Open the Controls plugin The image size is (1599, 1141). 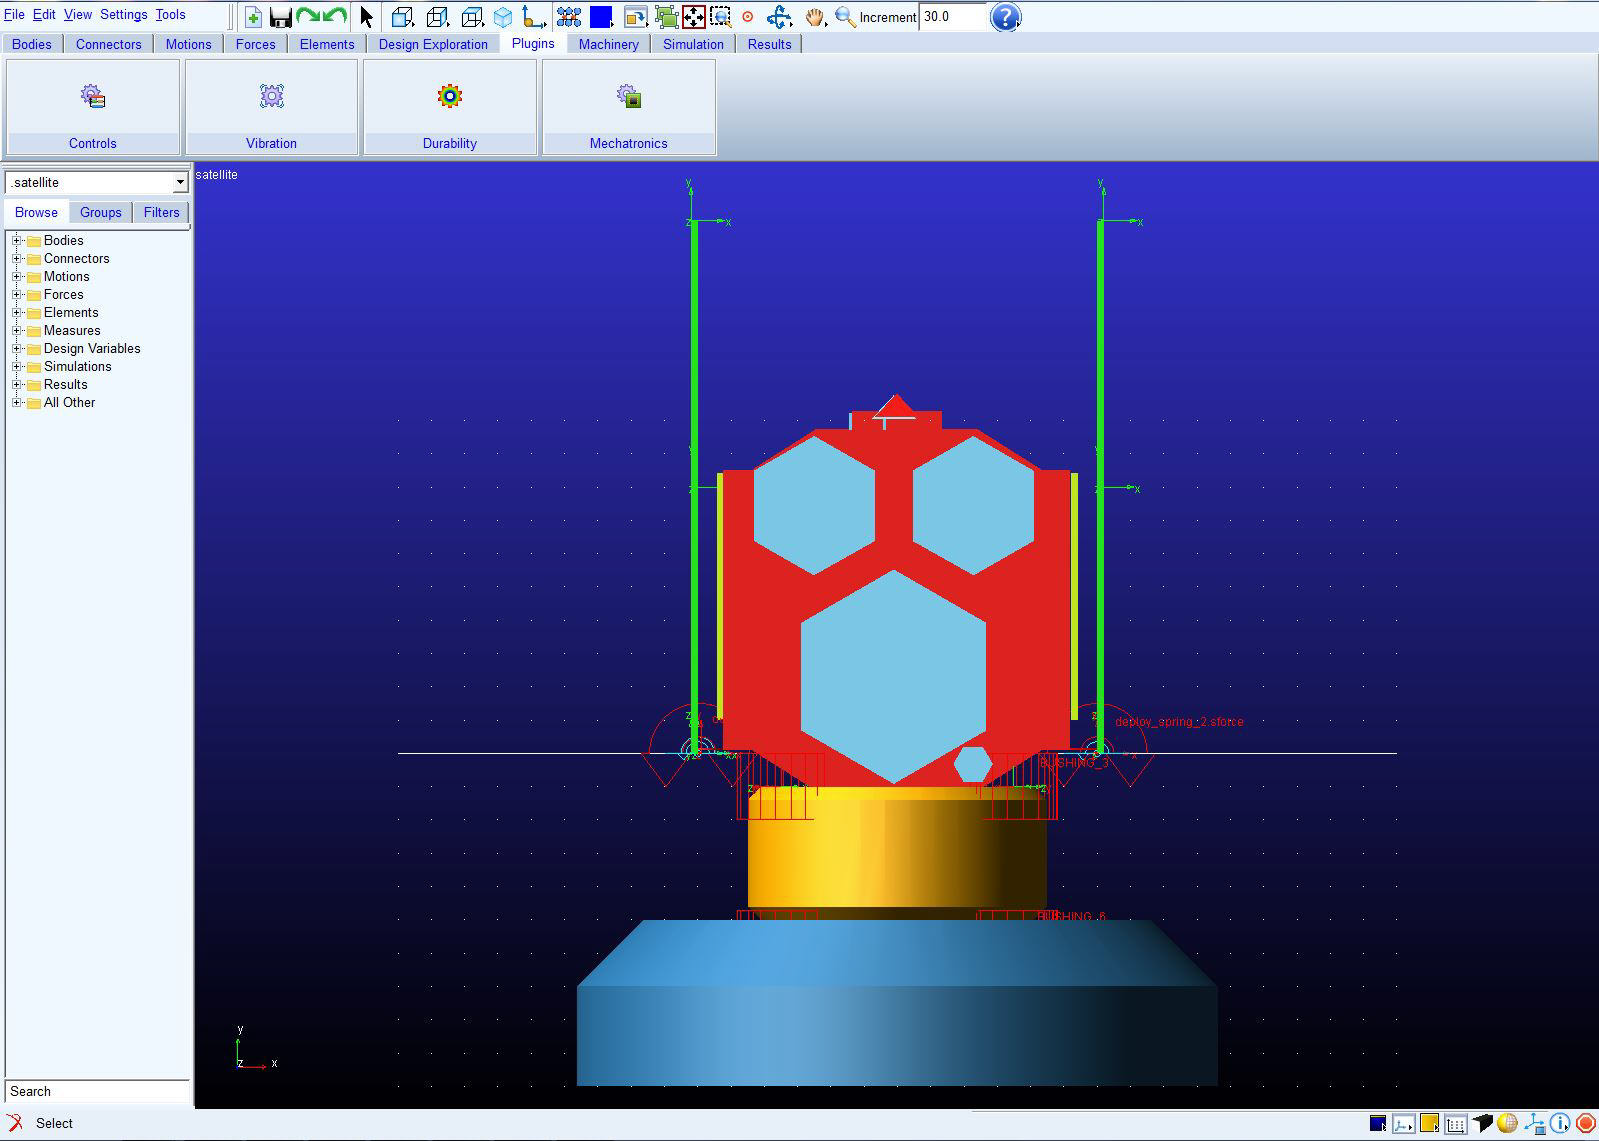(93, 107)
